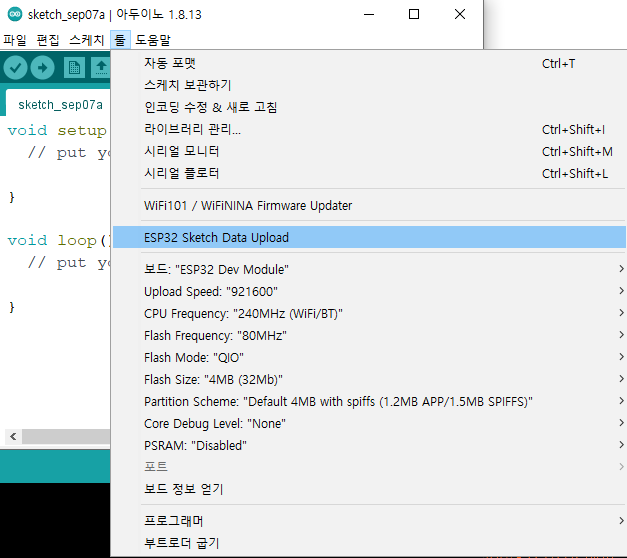Open the 스케치 menu
627x558 pixels.
pyautogui.click(x=87, y=40)
